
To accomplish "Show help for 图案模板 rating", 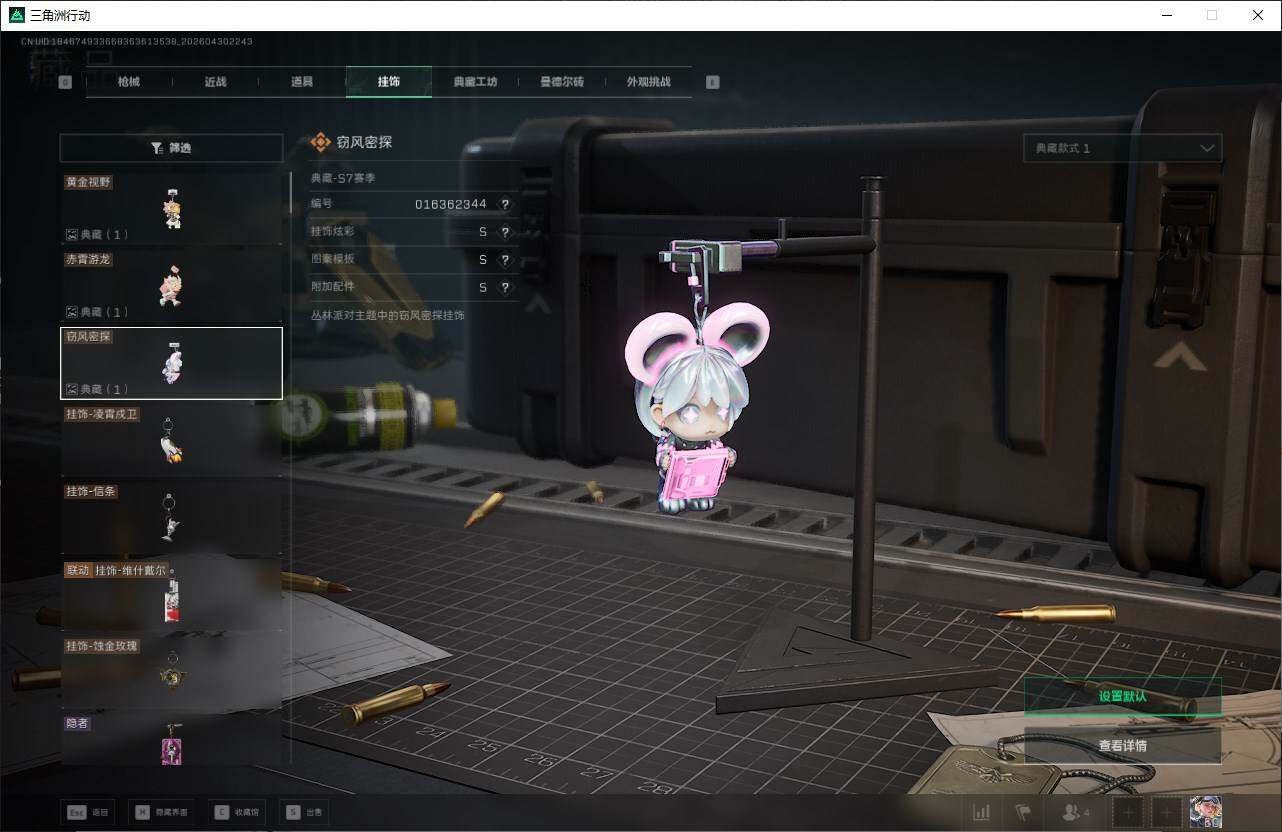I will [505, 260].
